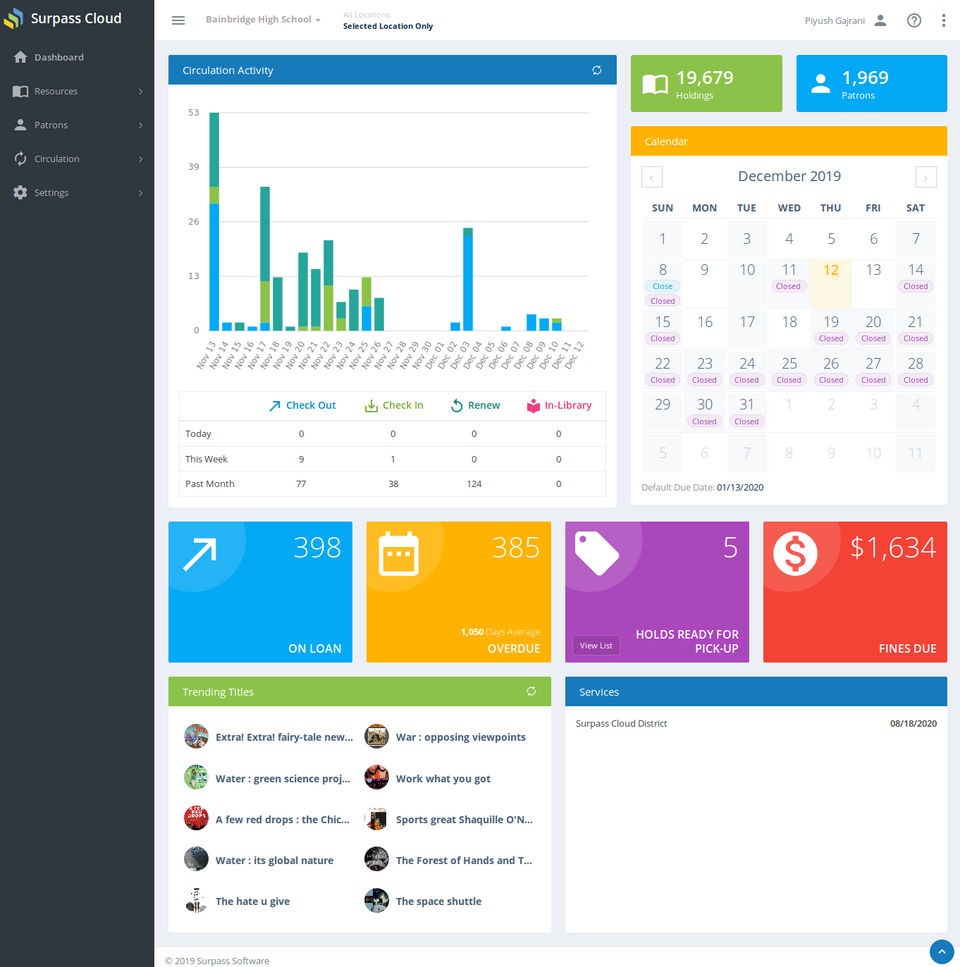
Task: Toggle Check Out series in chart legend
Action: [303, 405]
